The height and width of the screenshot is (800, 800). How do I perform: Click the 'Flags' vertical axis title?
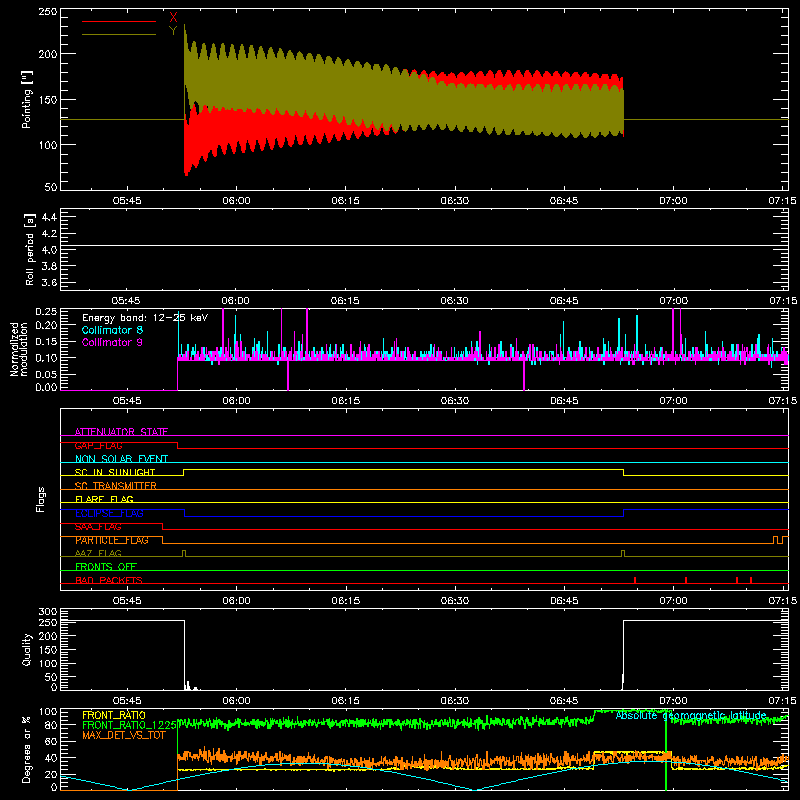click(41, 499)
